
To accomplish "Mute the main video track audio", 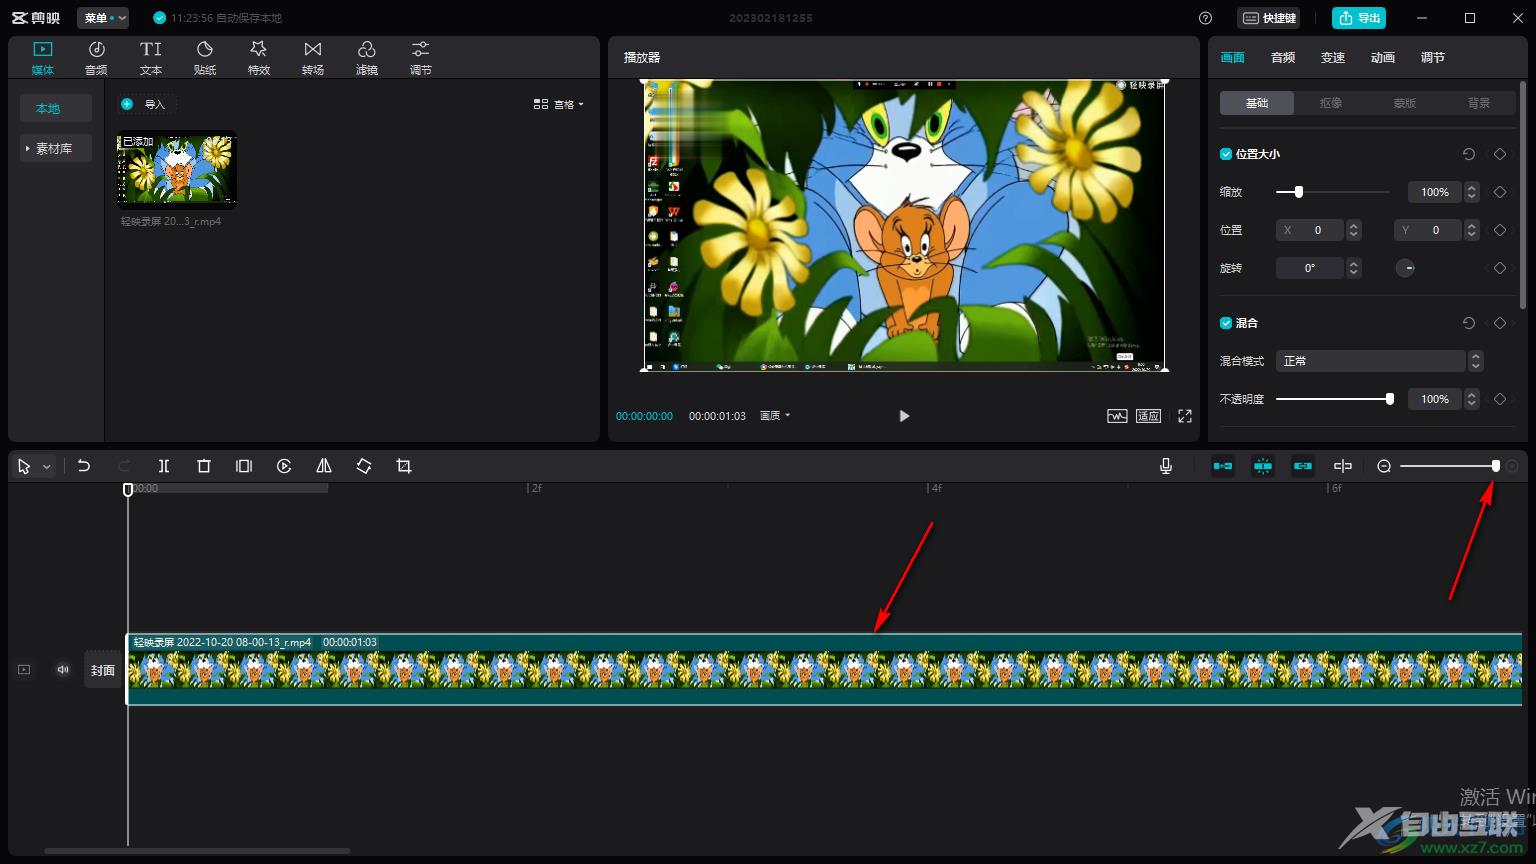I will (x=63, y=670).
